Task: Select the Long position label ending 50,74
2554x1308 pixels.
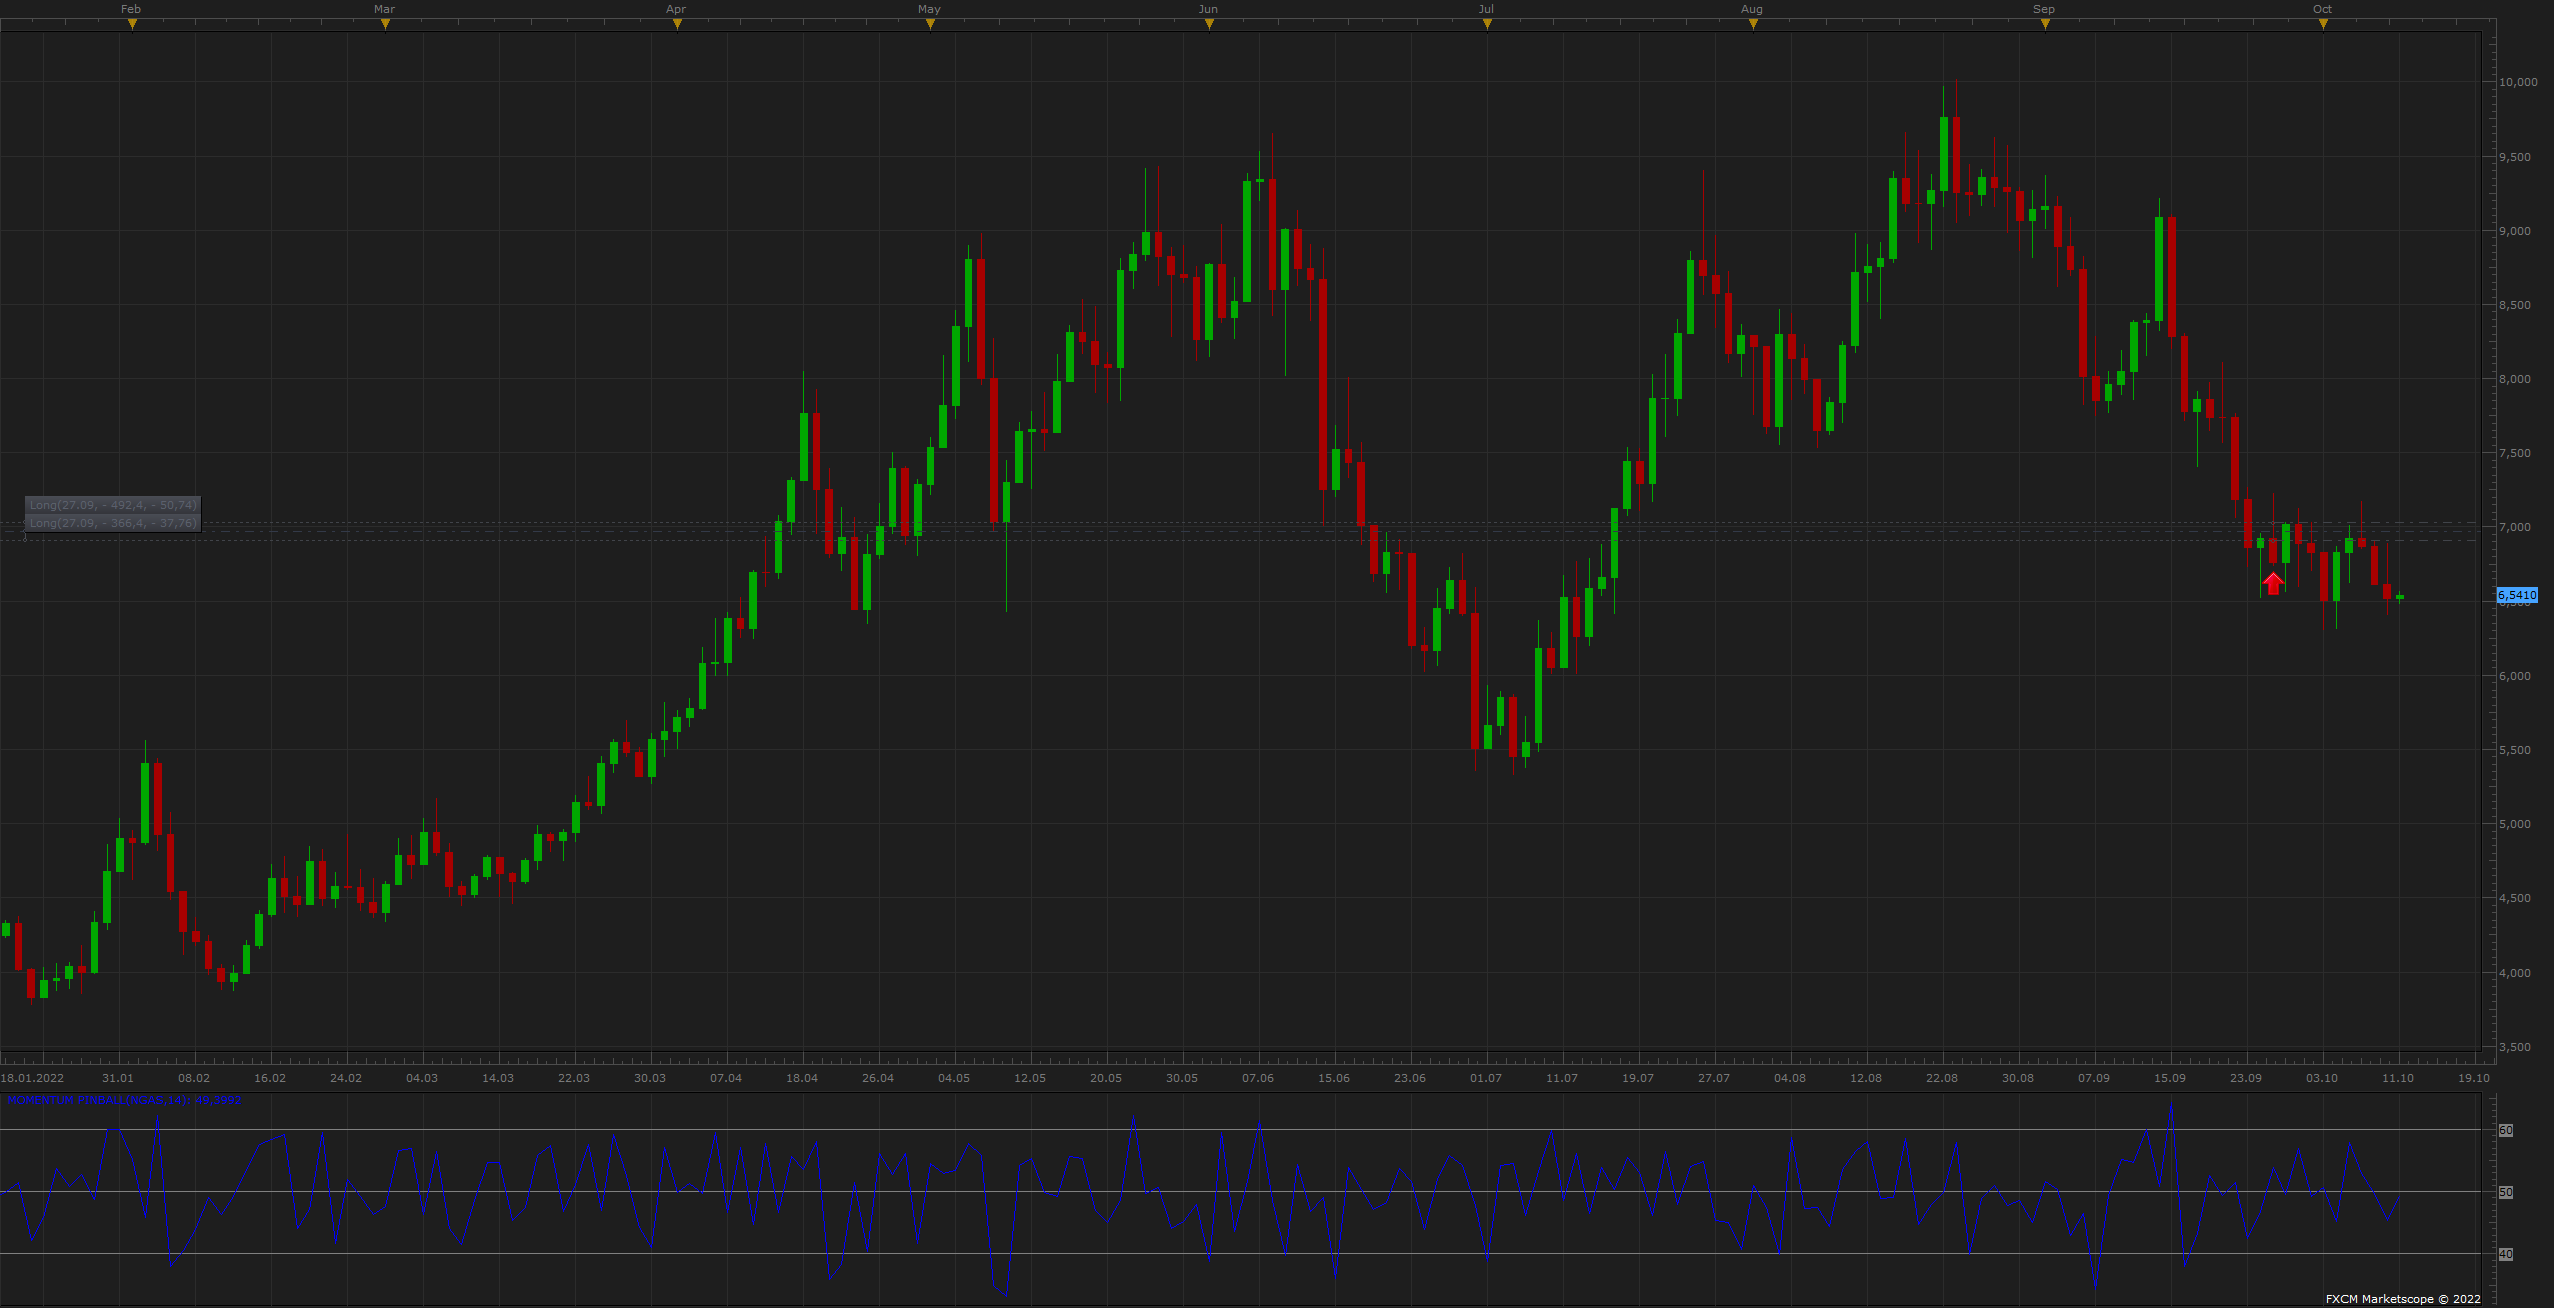Action: pos(113,505)
